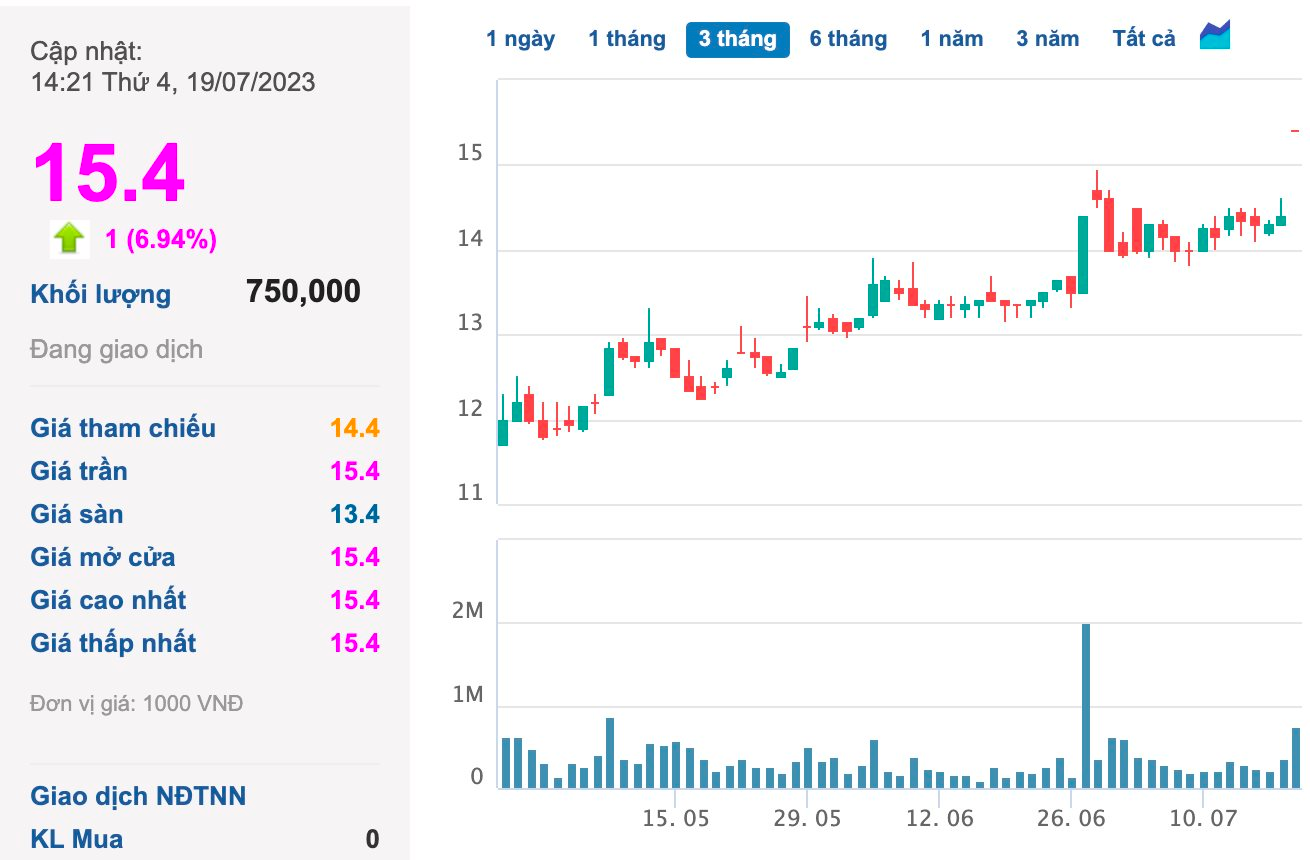Click the '15. 05' date axis label
Image resolution: width=1310 pixels, height=860 pixels.
pos(676,818)
